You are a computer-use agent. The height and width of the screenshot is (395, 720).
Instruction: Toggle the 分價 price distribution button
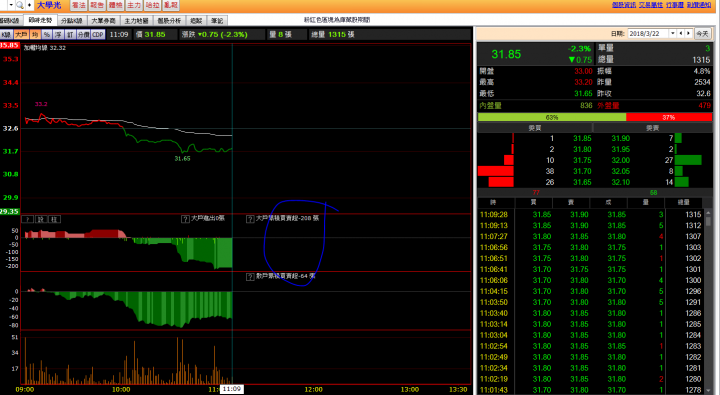click(84, 34)
